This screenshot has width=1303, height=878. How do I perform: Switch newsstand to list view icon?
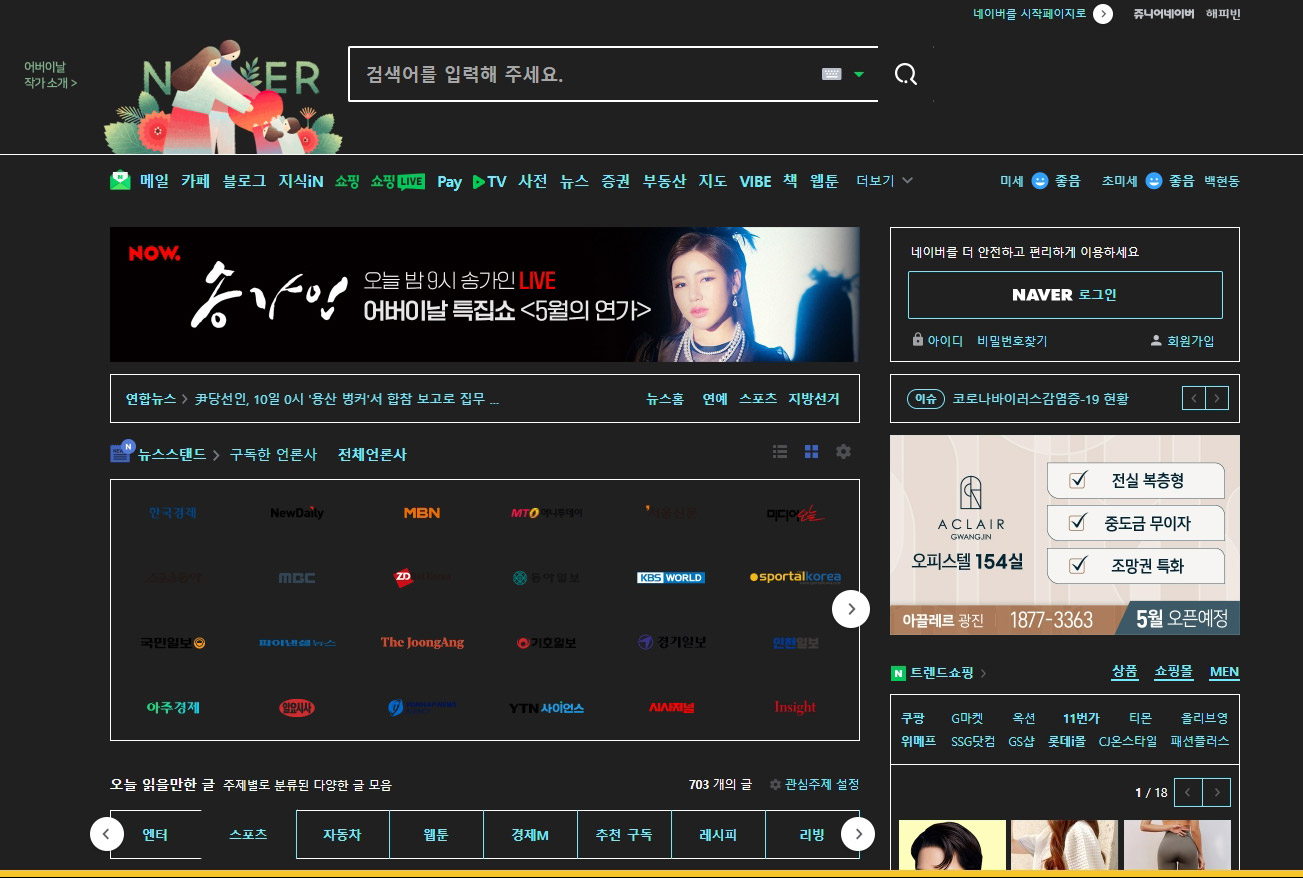pos(780,452)
